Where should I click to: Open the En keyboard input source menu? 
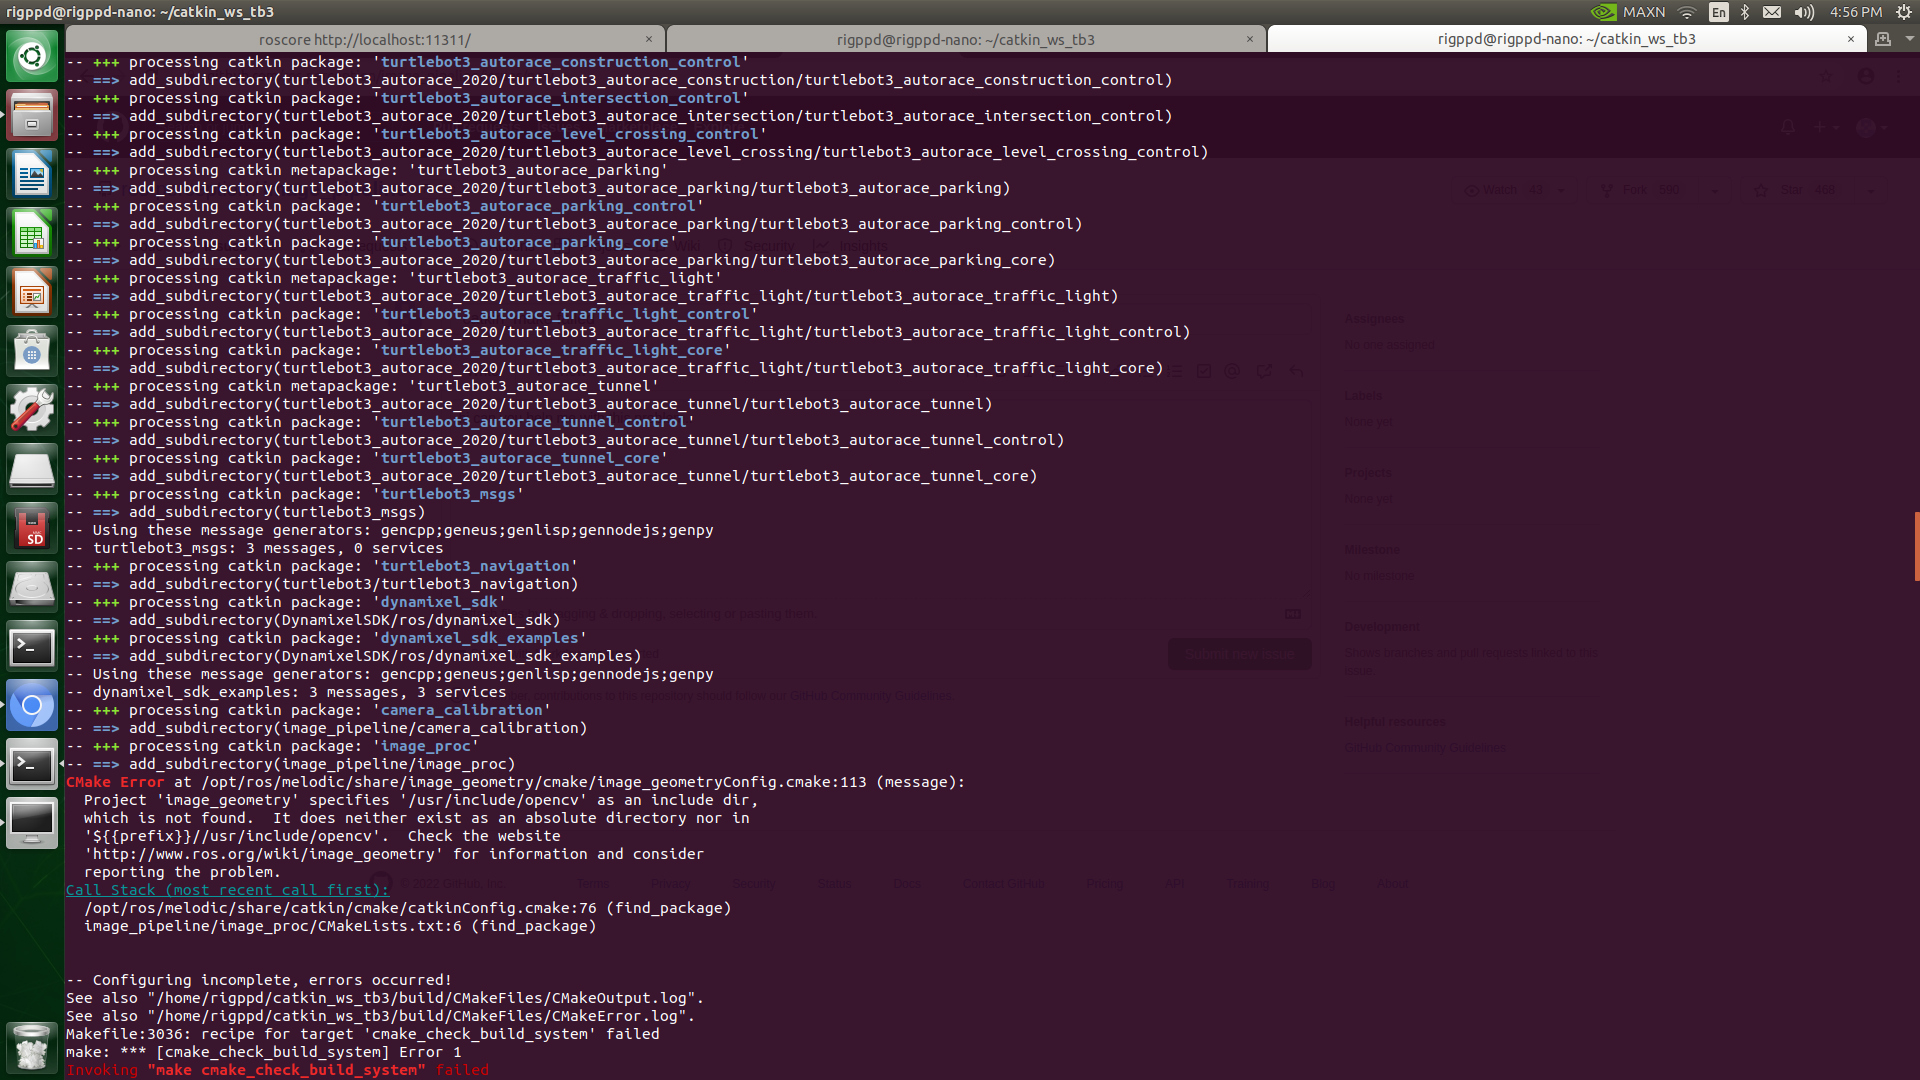pos(1718,12)
